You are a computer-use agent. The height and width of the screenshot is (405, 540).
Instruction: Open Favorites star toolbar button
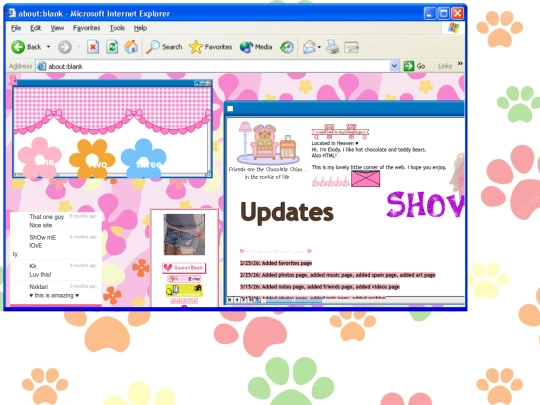(x=210, y=47)
